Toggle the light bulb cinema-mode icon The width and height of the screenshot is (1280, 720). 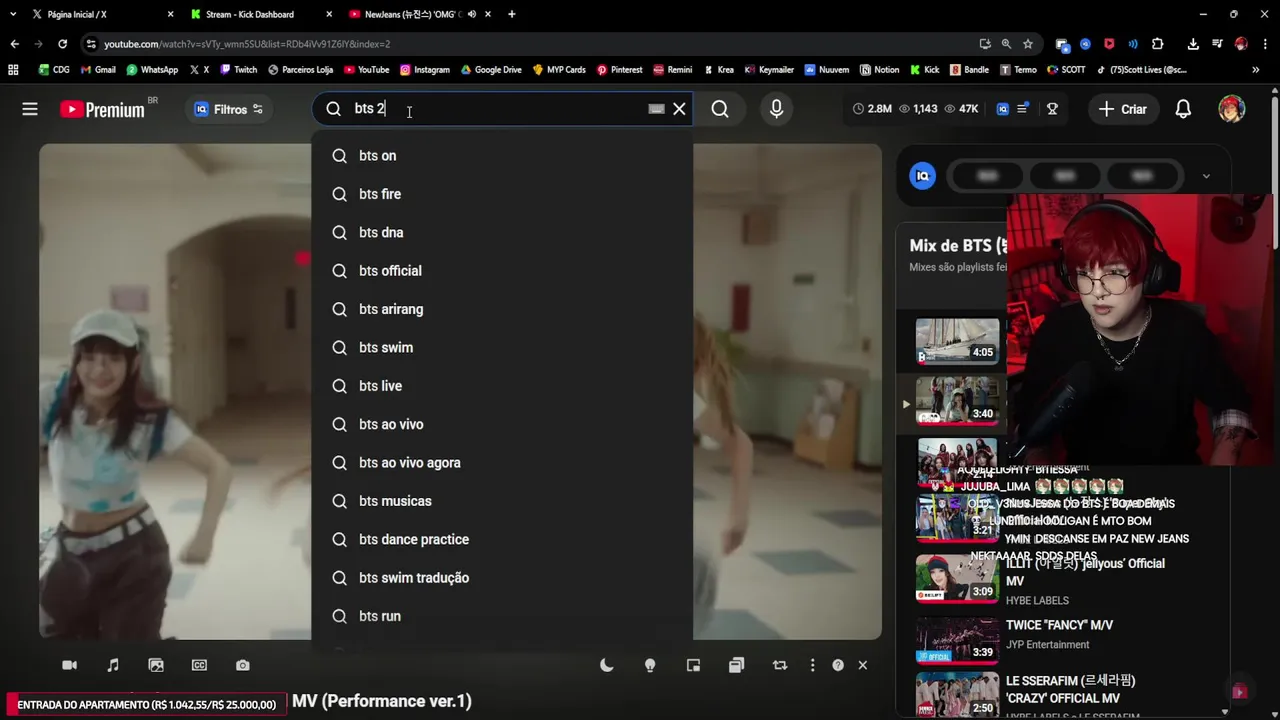point(650,665)
